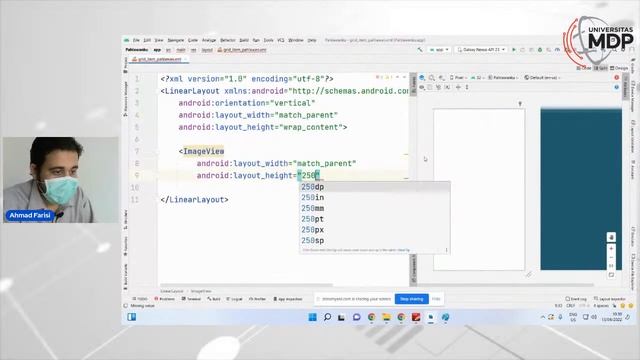Open the Logcat tool window
This screenshot has height=360, width=640.
[235, 299]
